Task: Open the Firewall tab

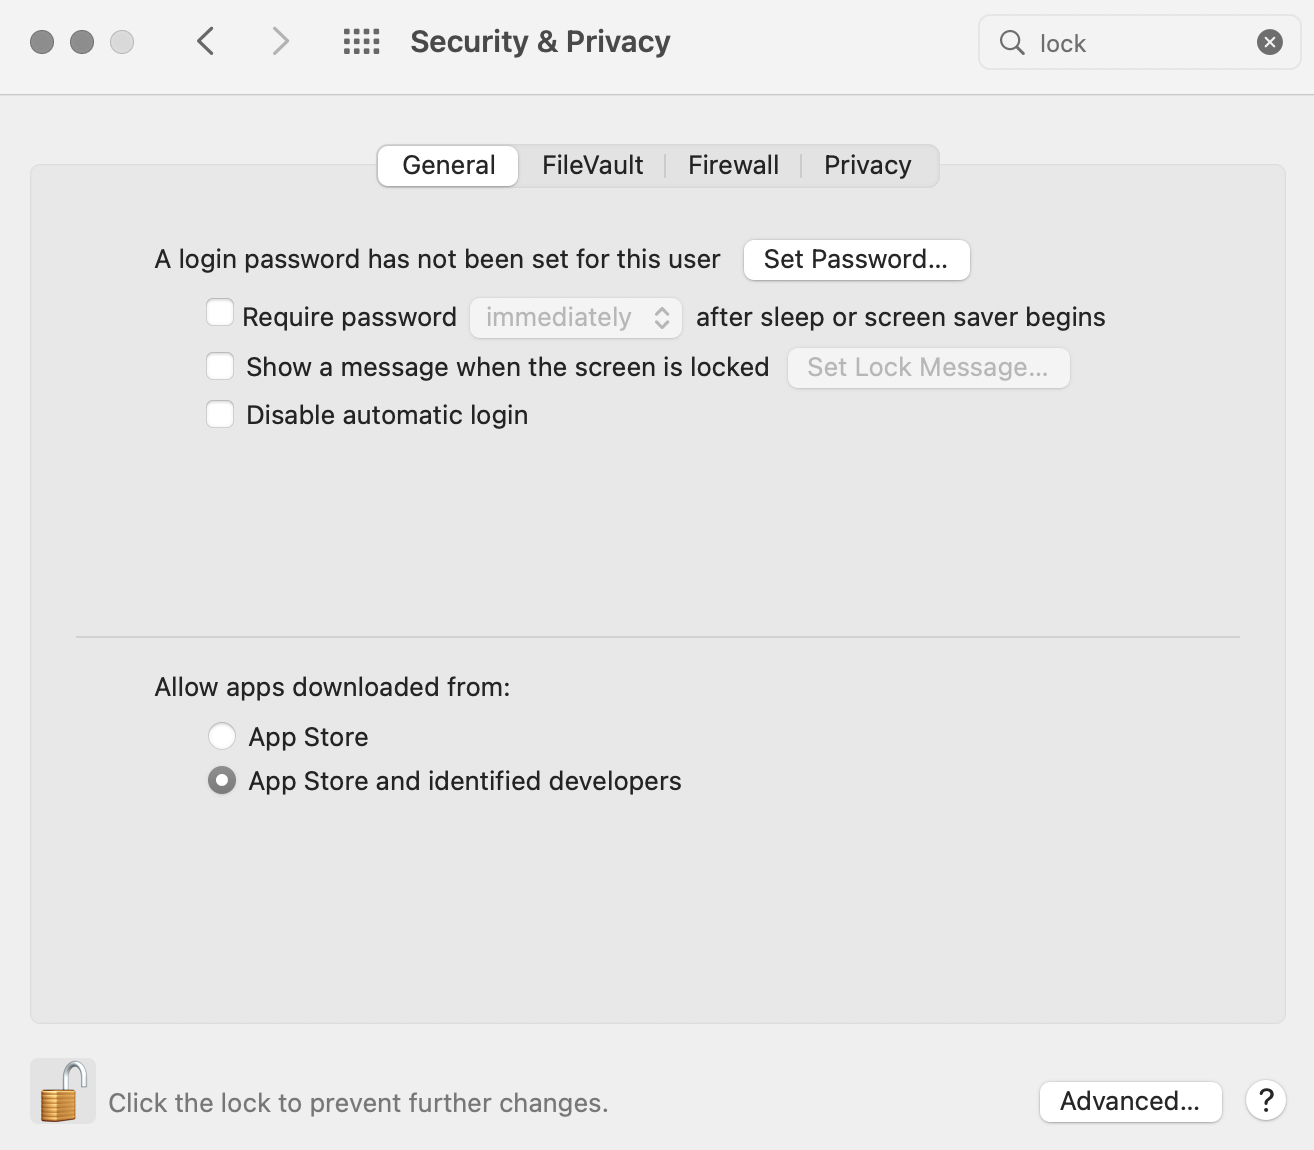Action: point(733,165)
